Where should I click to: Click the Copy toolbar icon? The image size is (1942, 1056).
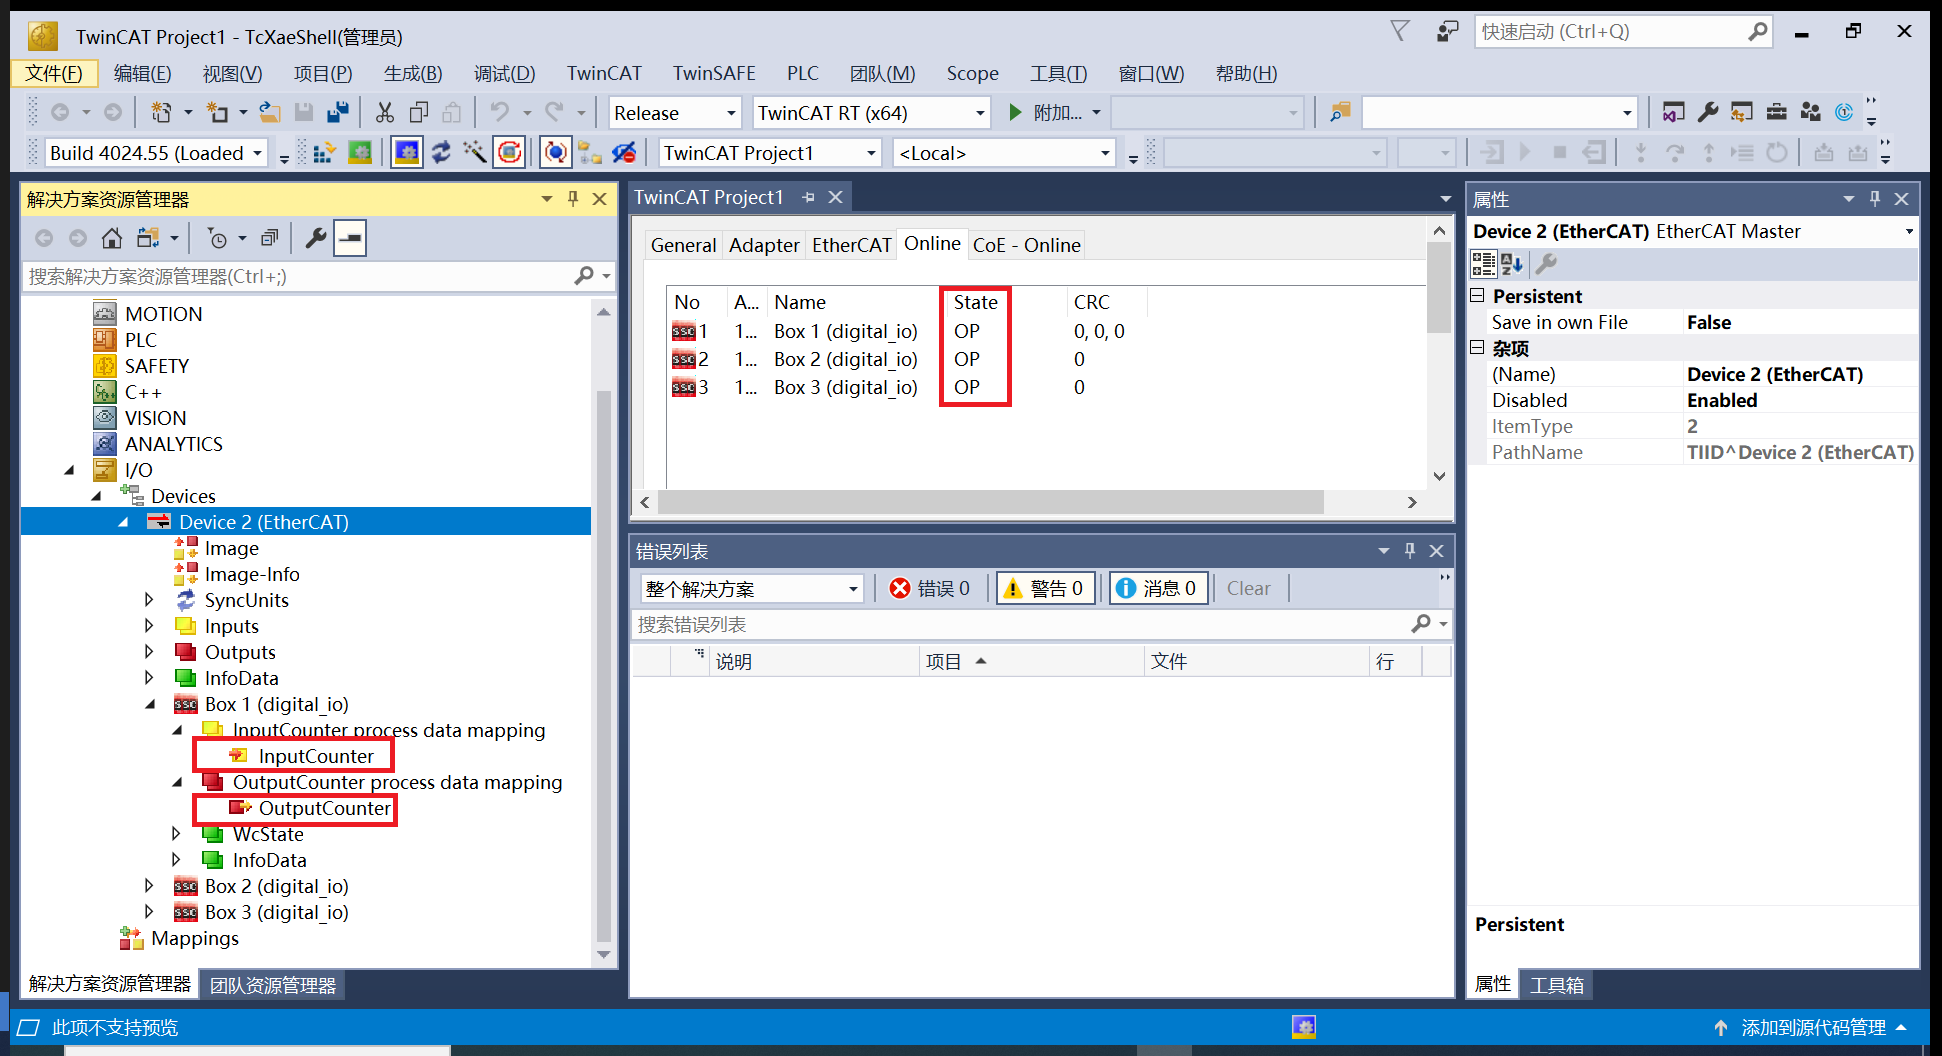tap(419, 113)
